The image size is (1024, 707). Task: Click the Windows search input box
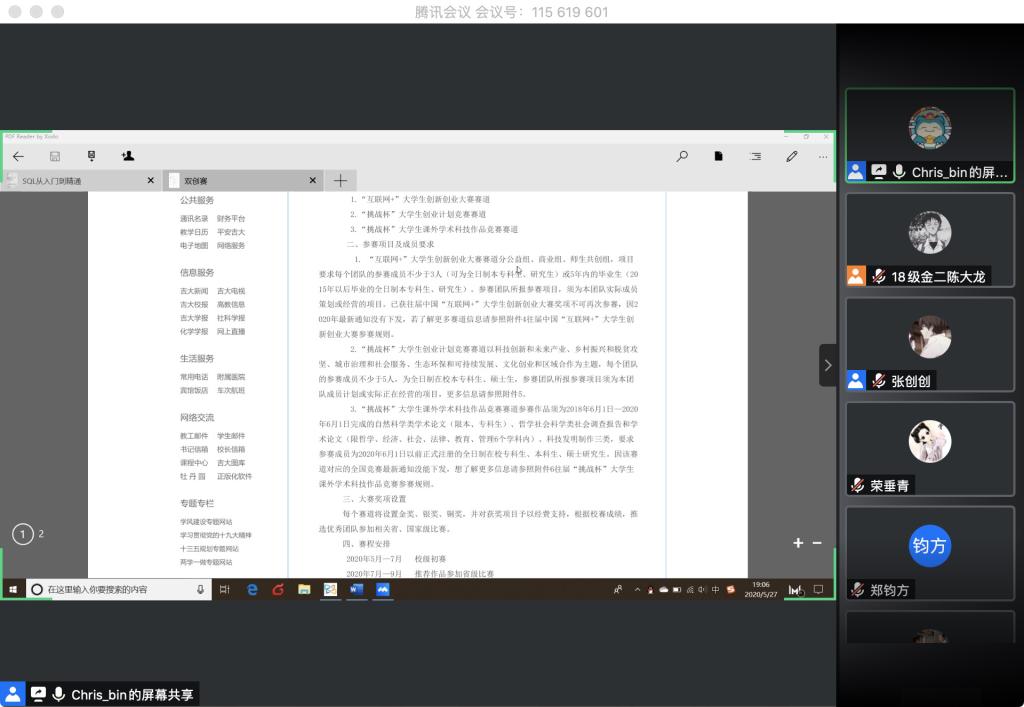tap(110, 590)
